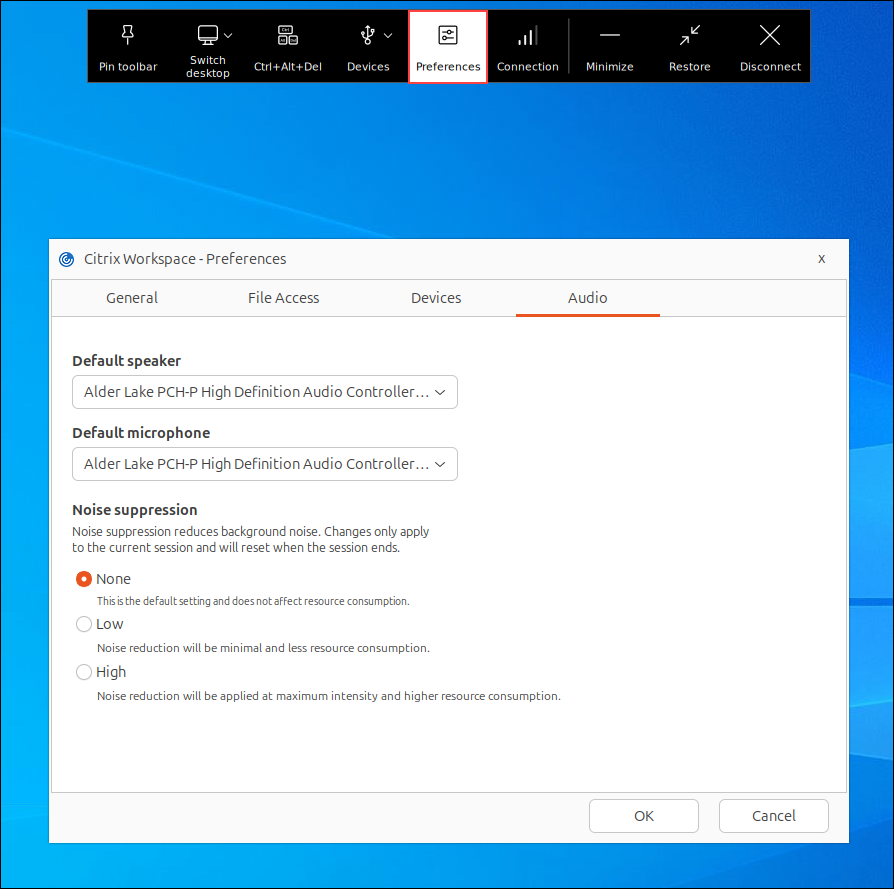Image resolution: width=894 pixels, height=889 pixels.
Task: Switch to the General tab
Action: [x=132, y=298]
